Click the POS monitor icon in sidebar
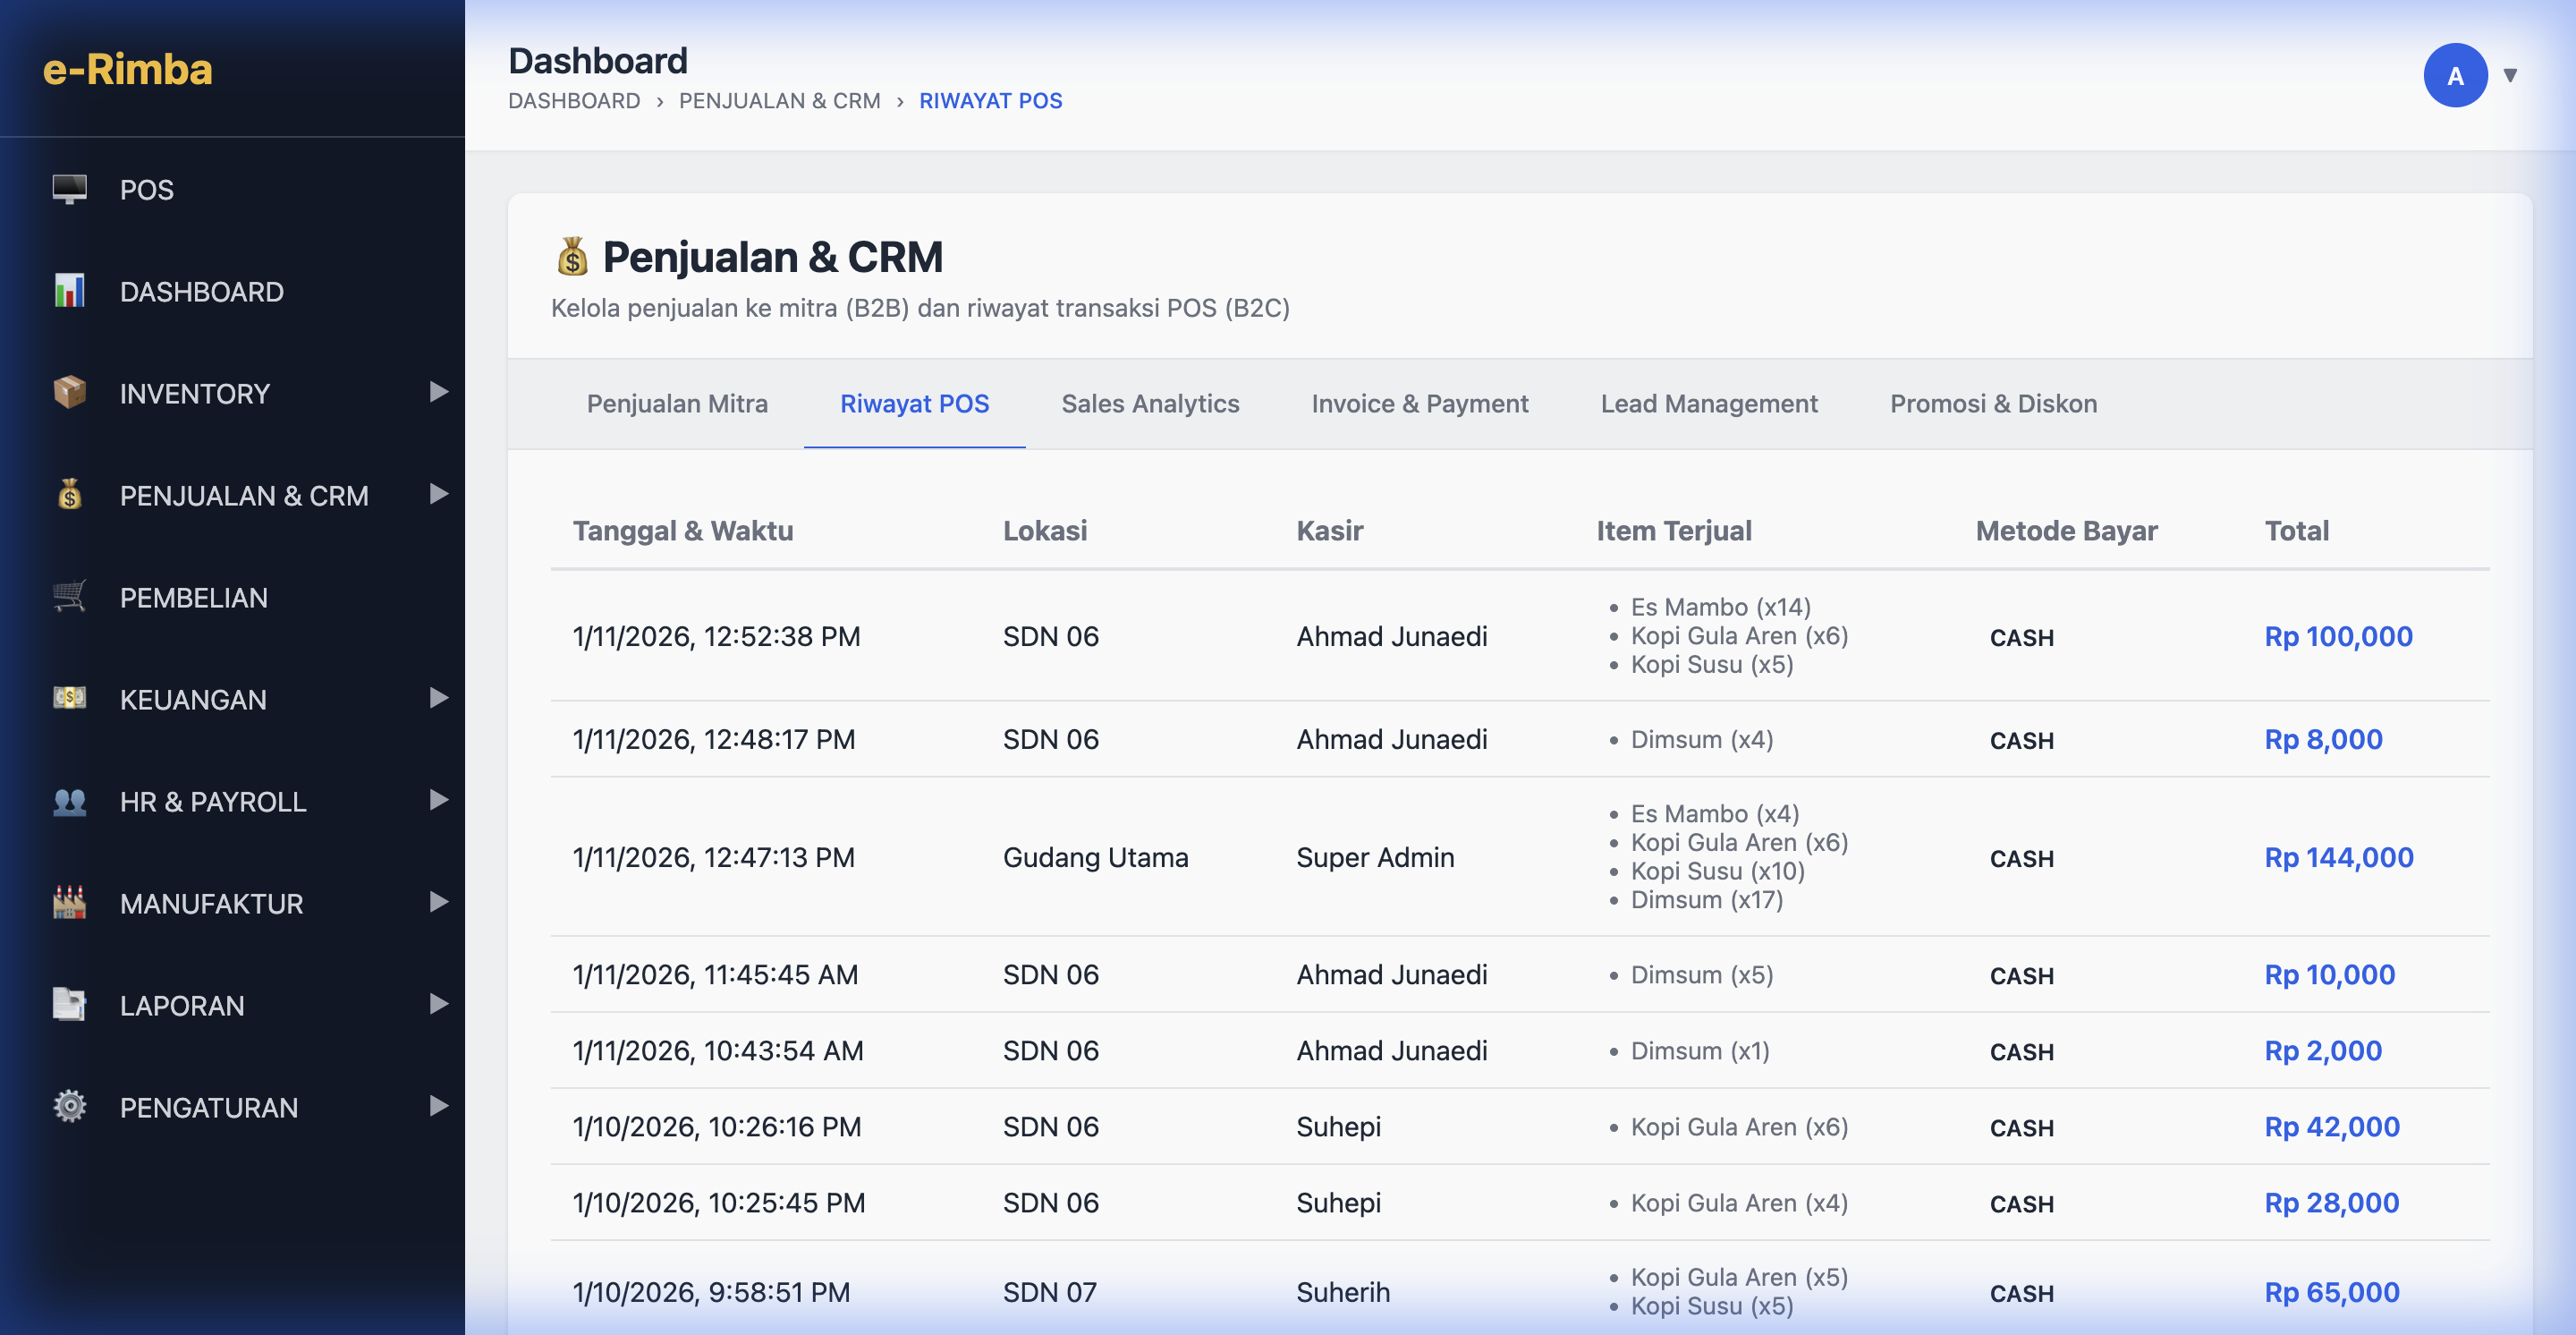Screen dimensions: 2576x1335 (69, 189)
